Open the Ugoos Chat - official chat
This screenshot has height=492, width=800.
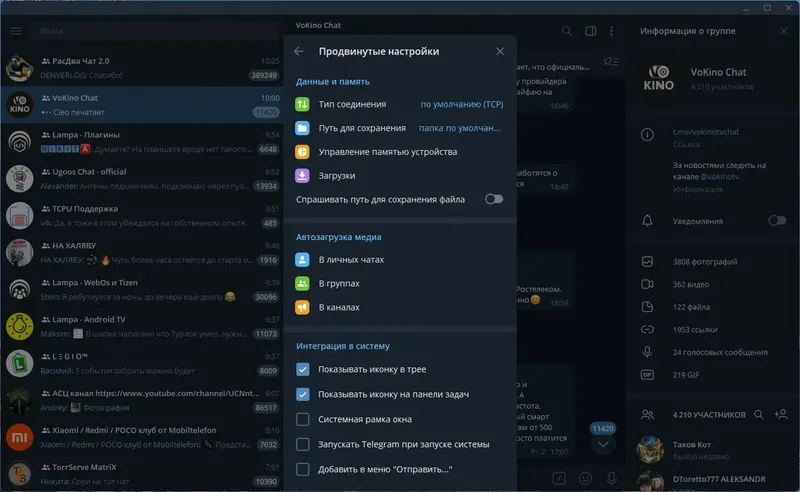[x=142, y=179]
